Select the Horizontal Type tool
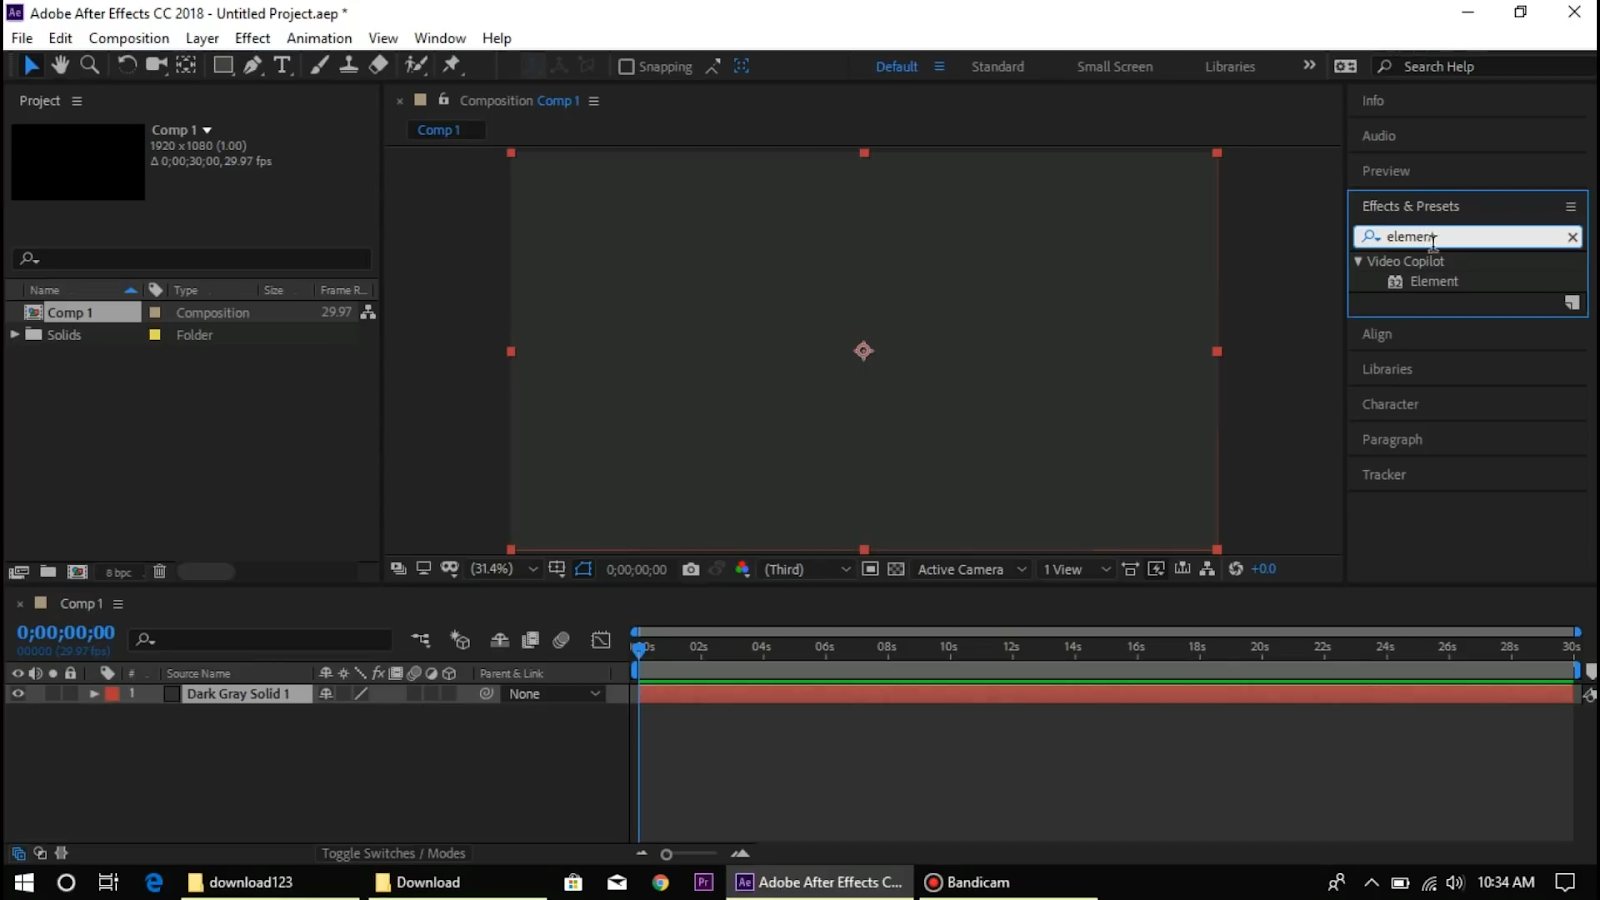Viewport: 1600px width, 900px height. coord(282,66)
